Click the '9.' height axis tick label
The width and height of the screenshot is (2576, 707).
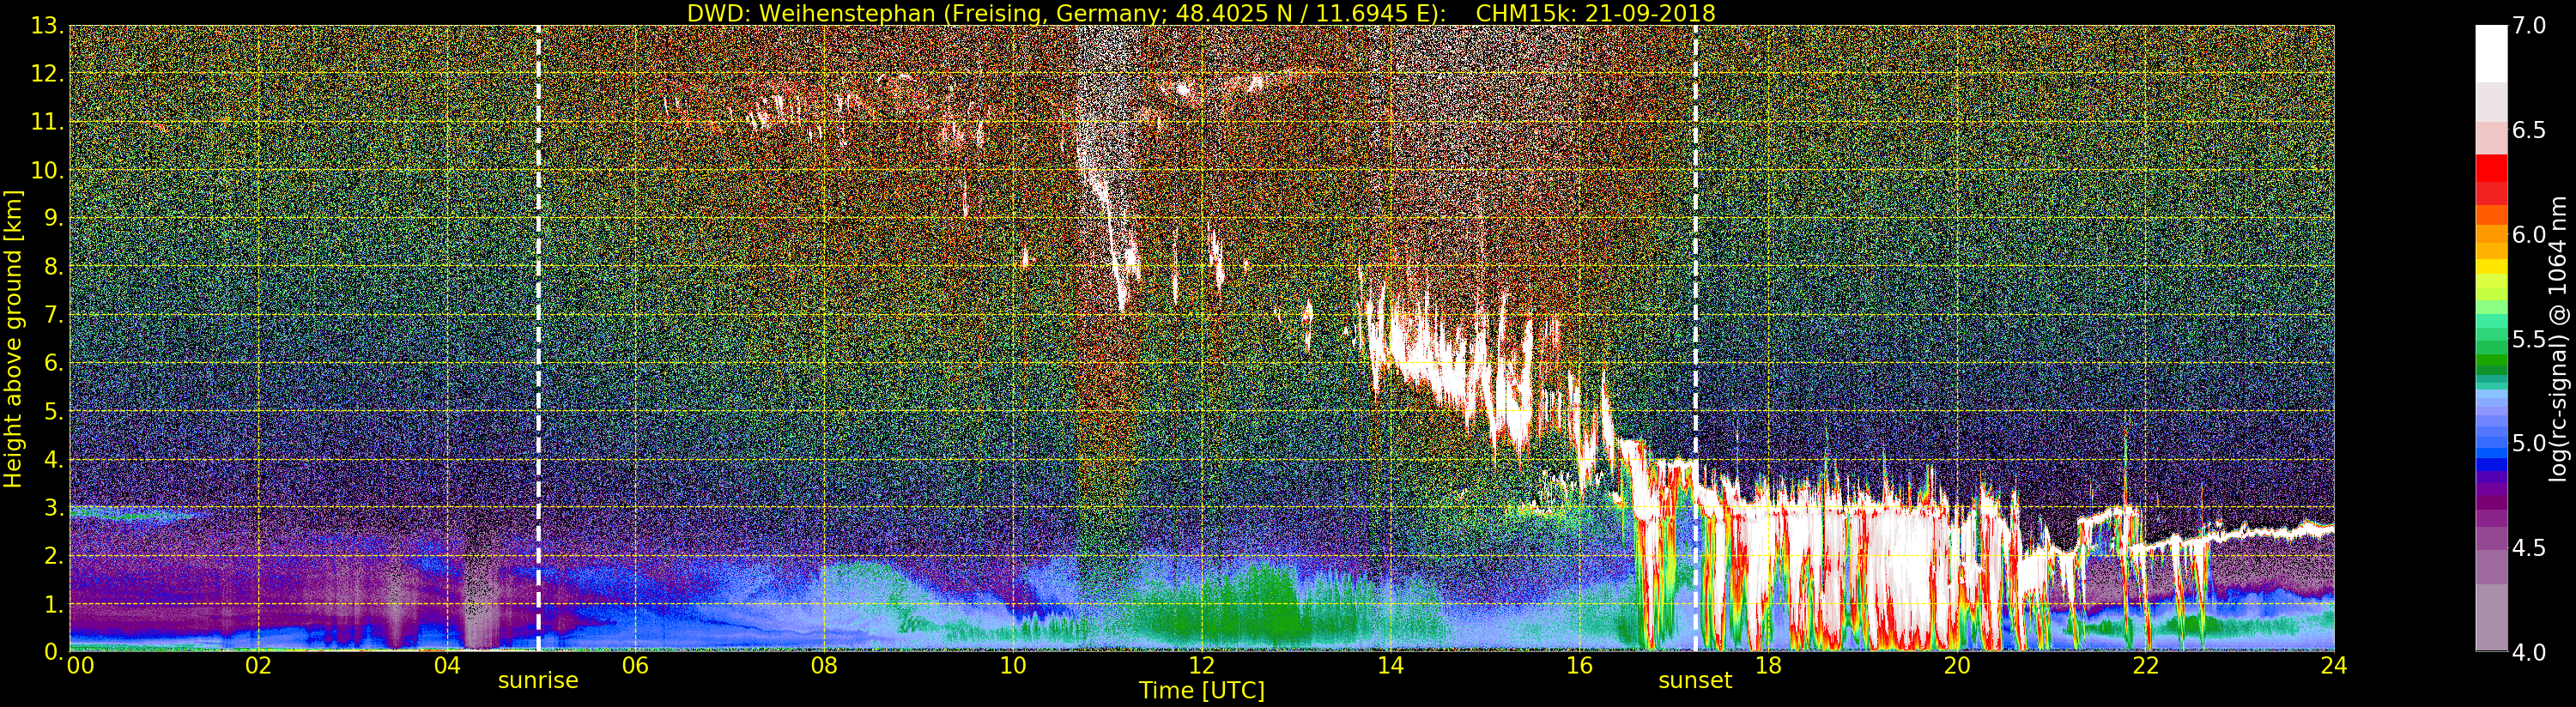pos(54,218)
